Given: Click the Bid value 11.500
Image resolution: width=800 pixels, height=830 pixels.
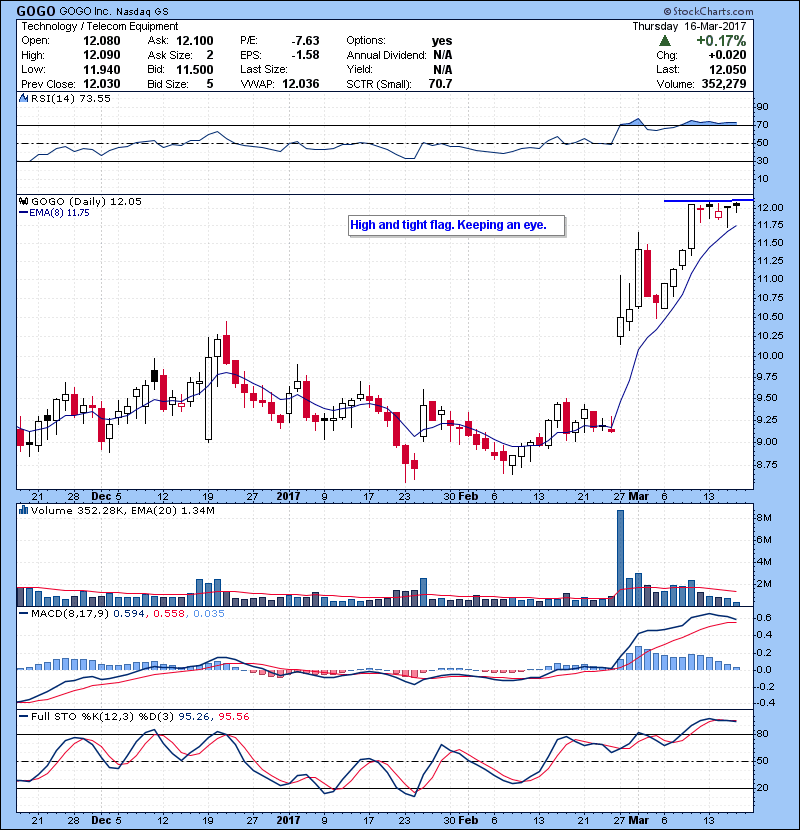Looking at the screenshot, I should [x=195, y=69].
